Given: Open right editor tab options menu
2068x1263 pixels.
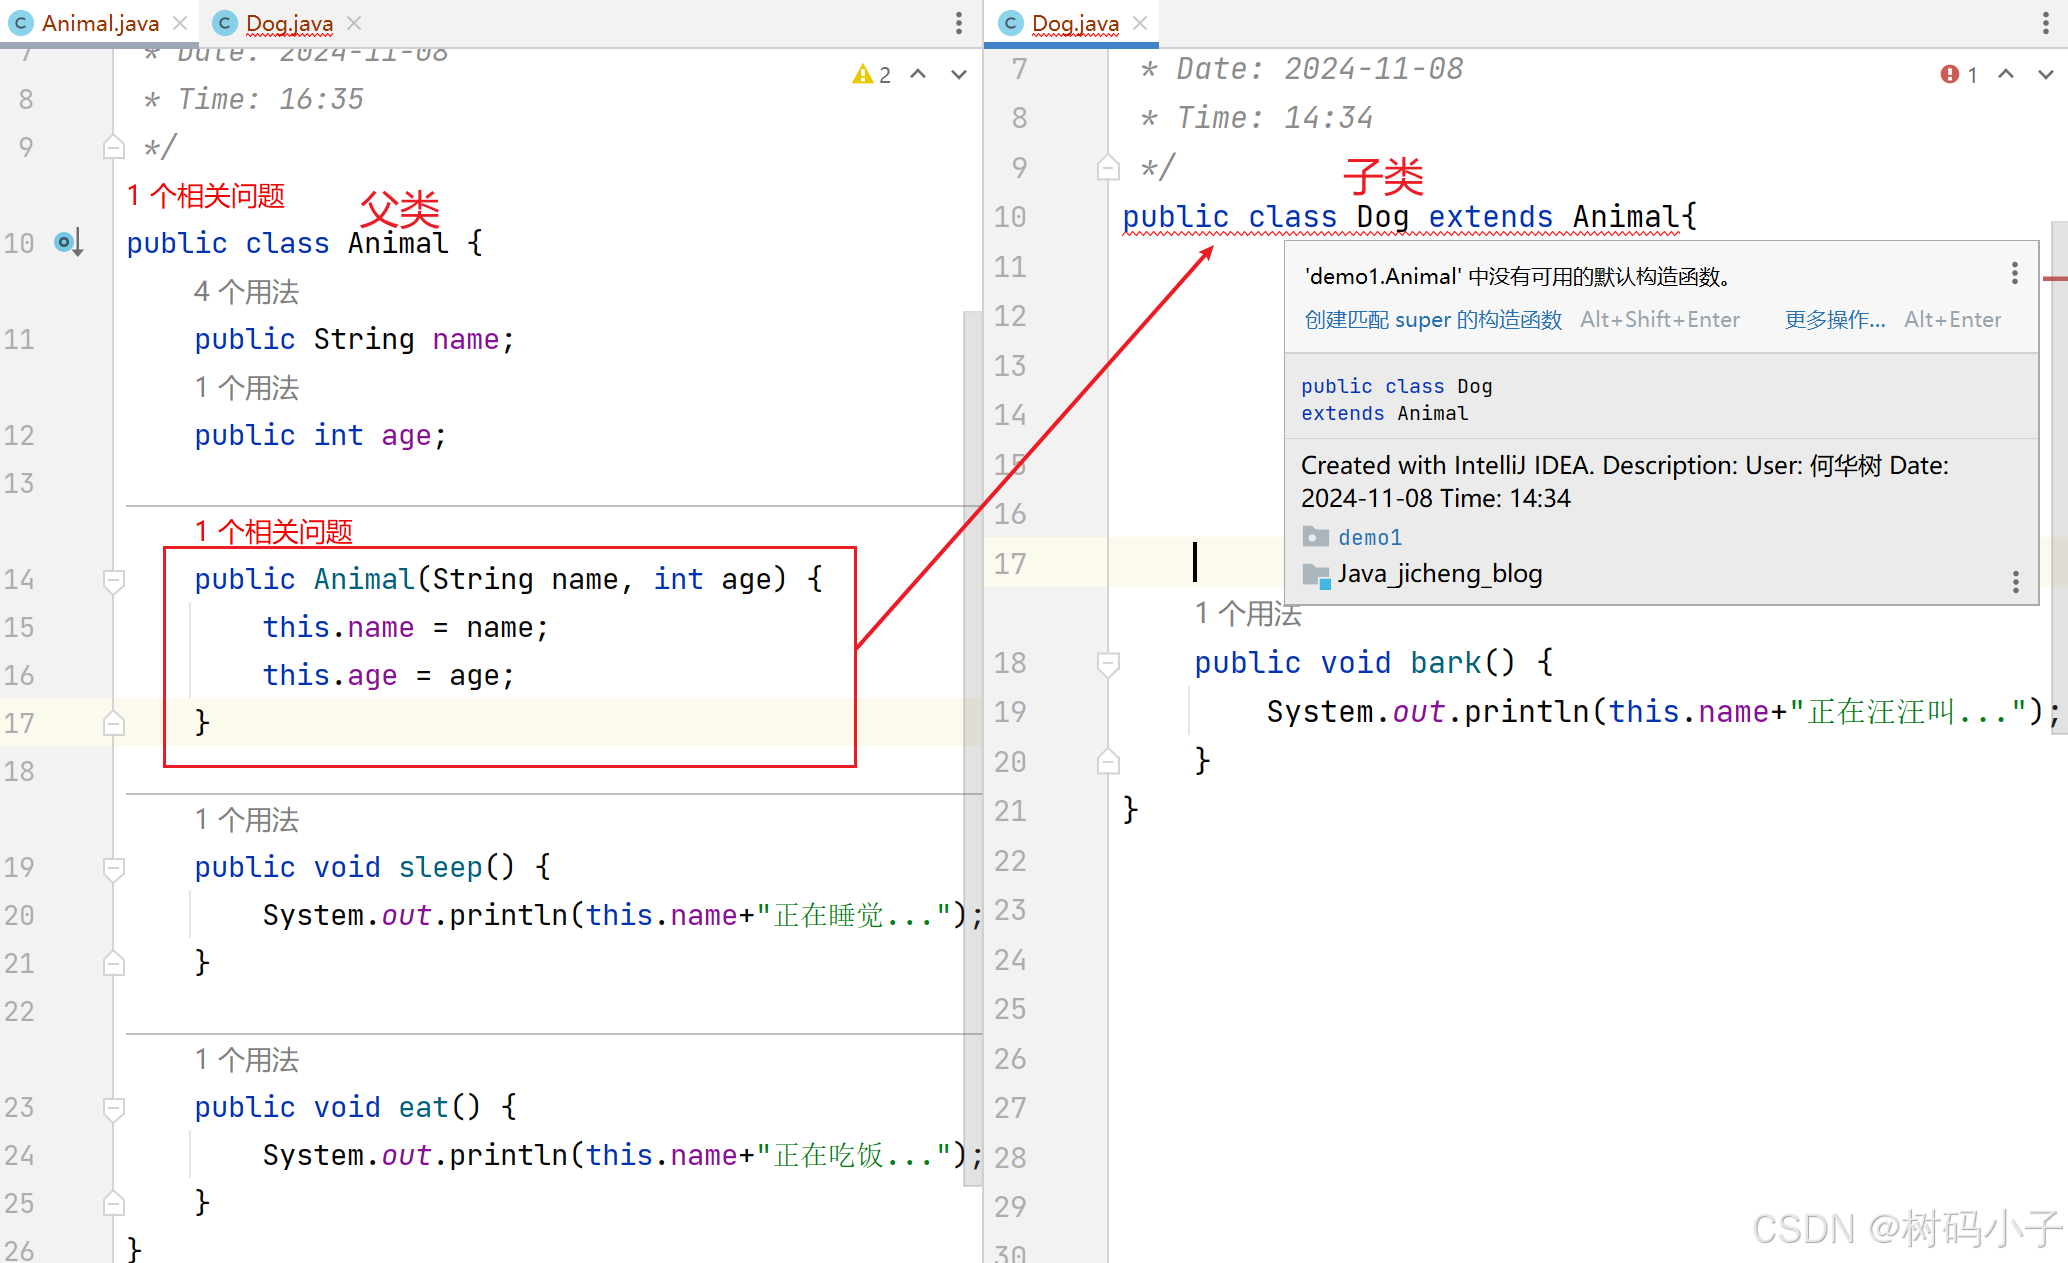Looking at the screenshot, I should tap(2045, 23).
